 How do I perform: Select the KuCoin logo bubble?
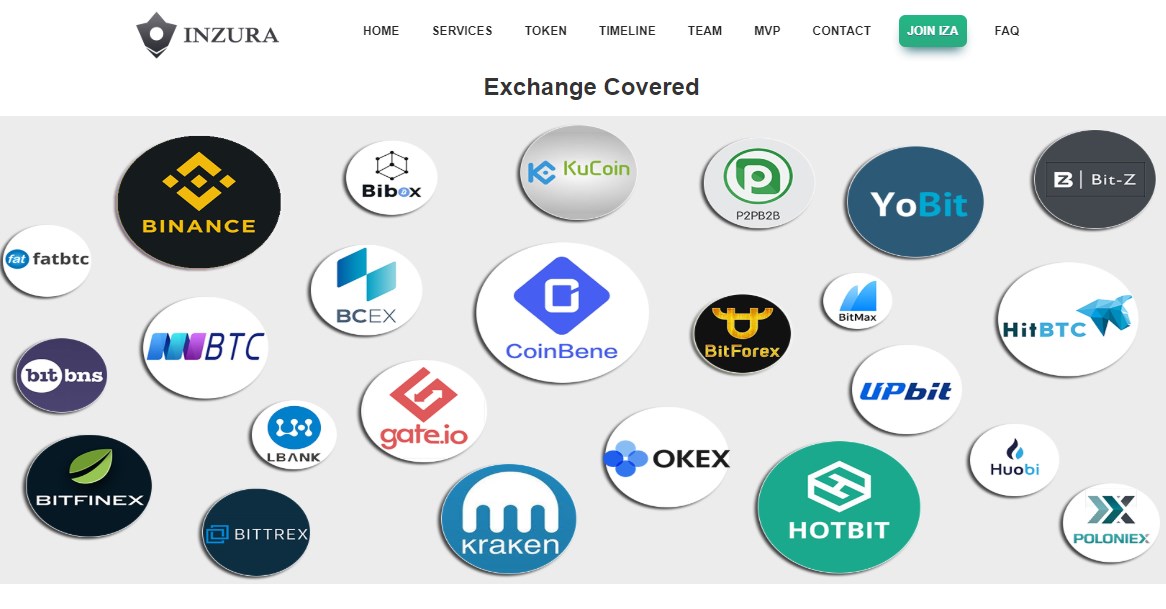[578, 173]
